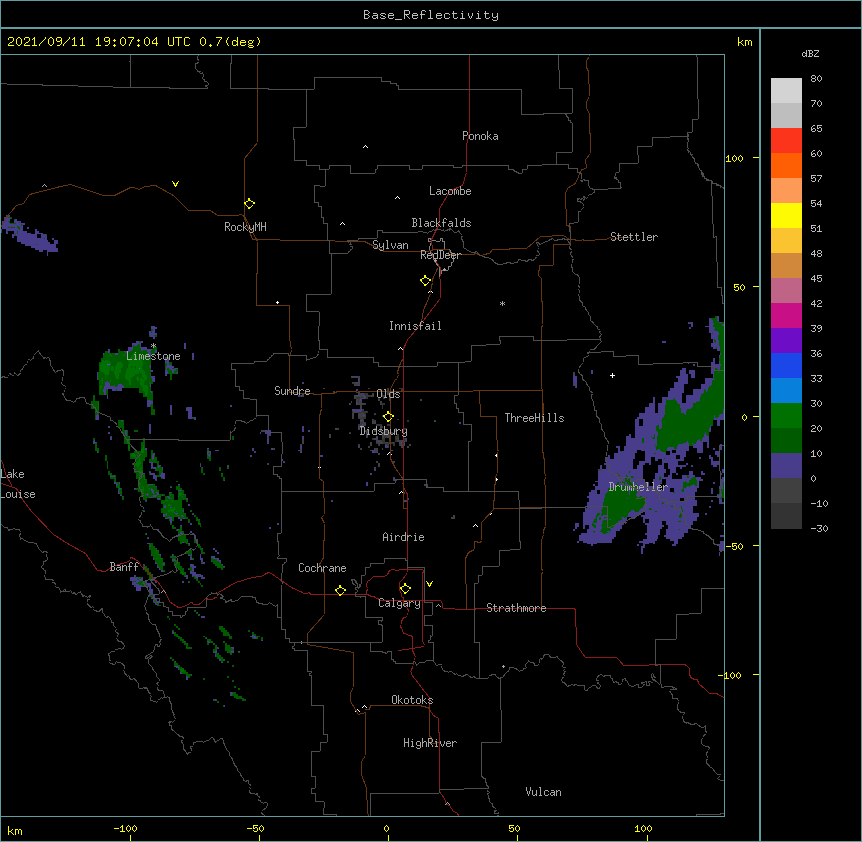Image resolution: width=862 pixels, height=842 pixels.
Task: Select the 33 dBZ light blue swatch
Action: pos(786,390)
